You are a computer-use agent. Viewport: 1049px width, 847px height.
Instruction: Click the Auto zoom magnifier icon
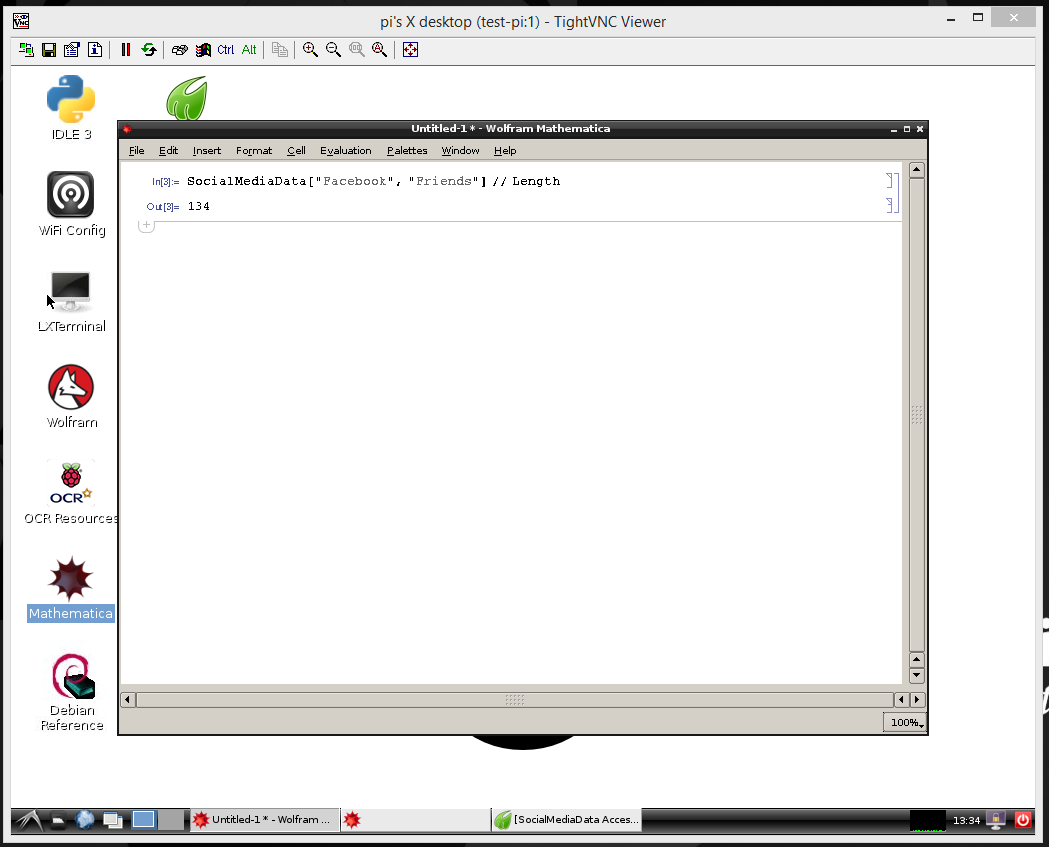pos(379,50)
